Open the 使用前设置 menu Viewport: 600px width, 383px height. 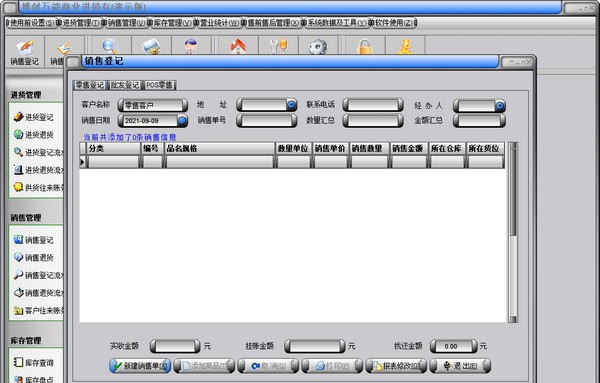click(31, 23)
